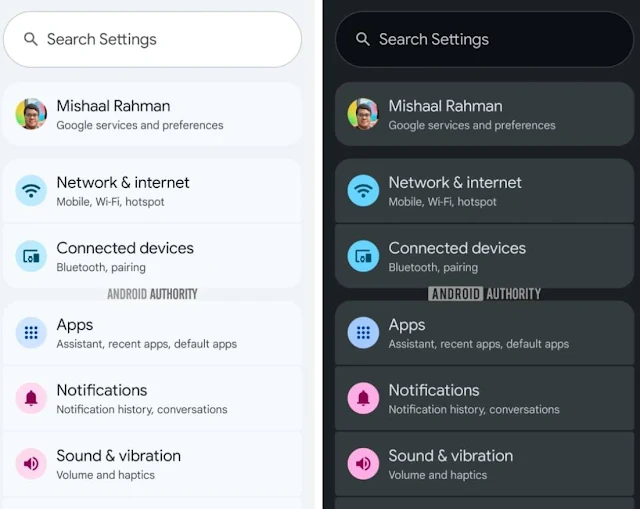The image size is (640, 509).
Task: Click 'Bluetooth, pairing' subtitle in light theme
Action: pos(101,267)
